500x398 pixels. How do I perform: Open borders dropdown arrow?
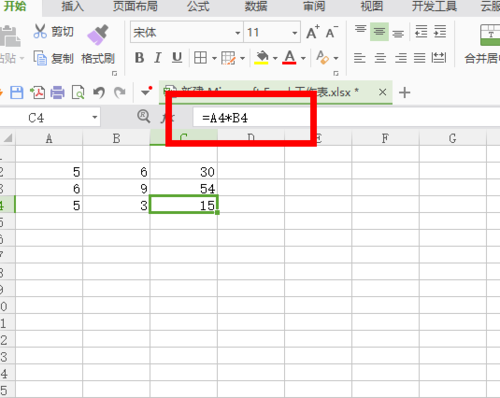pos(214,59)
